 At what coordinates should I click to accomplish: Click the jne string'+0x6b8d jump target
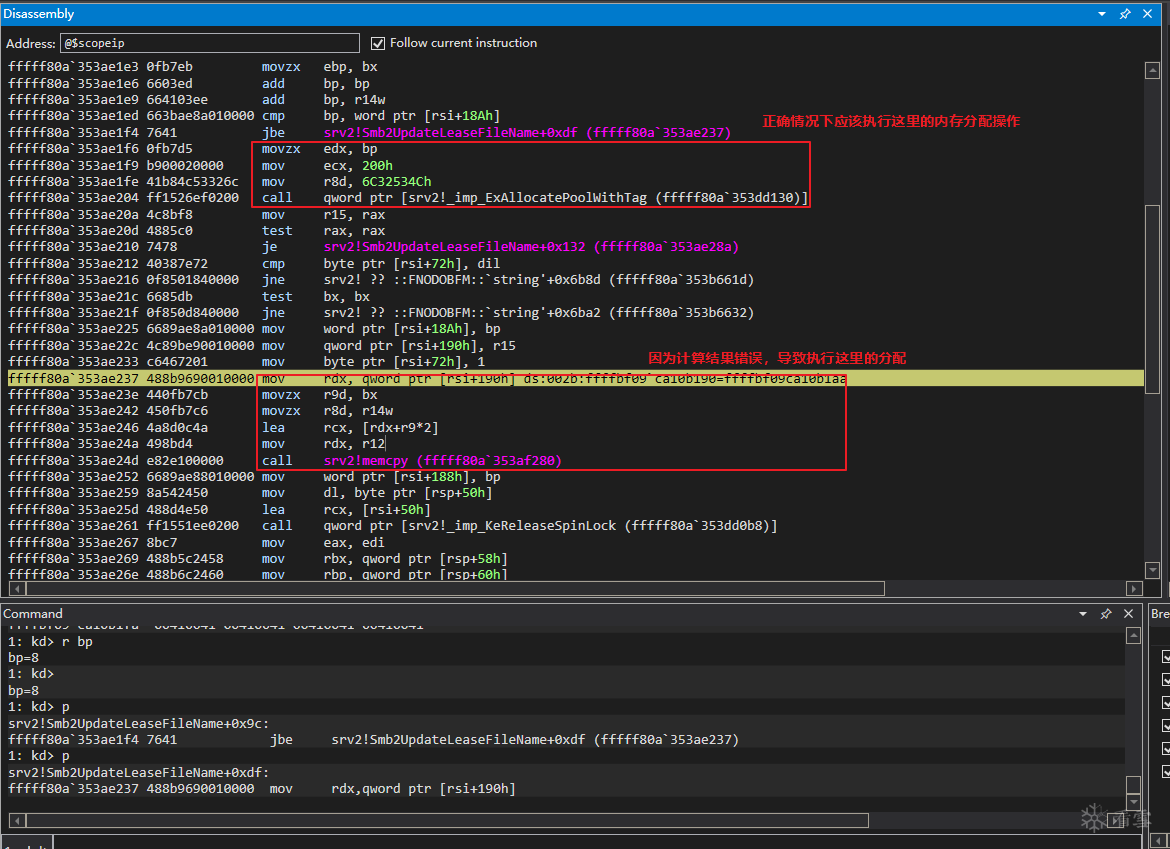pos(539,280)
